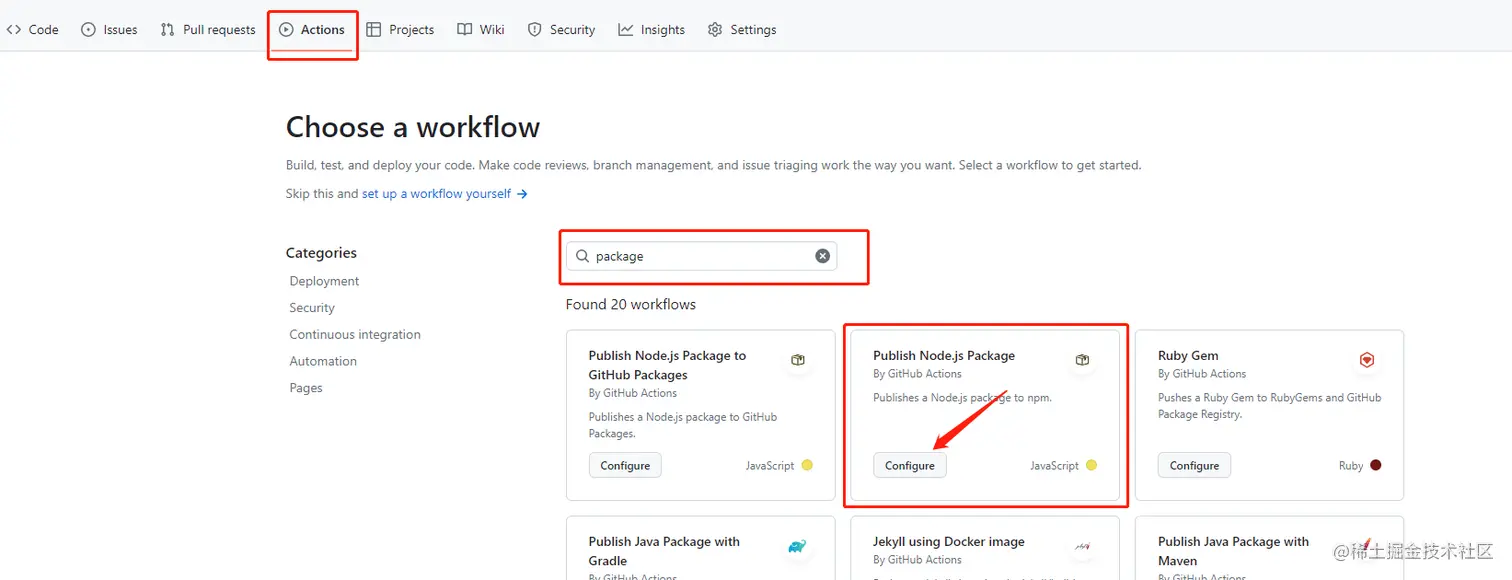The image size is (1512, 580).
Task: Open the Issues tab
Action: point(109,30)
